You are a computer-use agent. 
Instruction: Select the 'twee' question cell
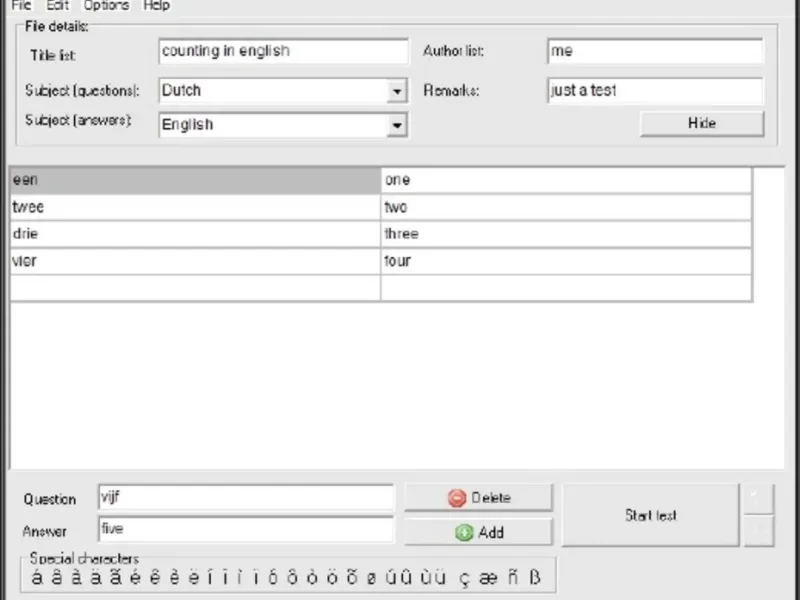point(195,207)
